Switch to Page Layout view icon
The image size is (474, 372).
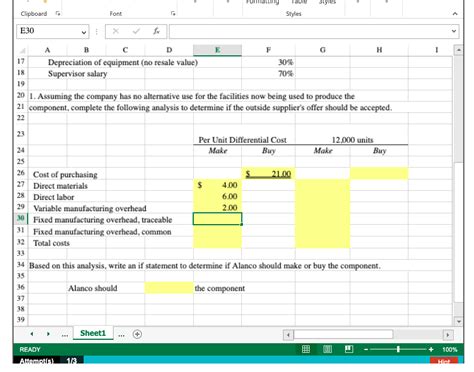(x=327, y=349)
